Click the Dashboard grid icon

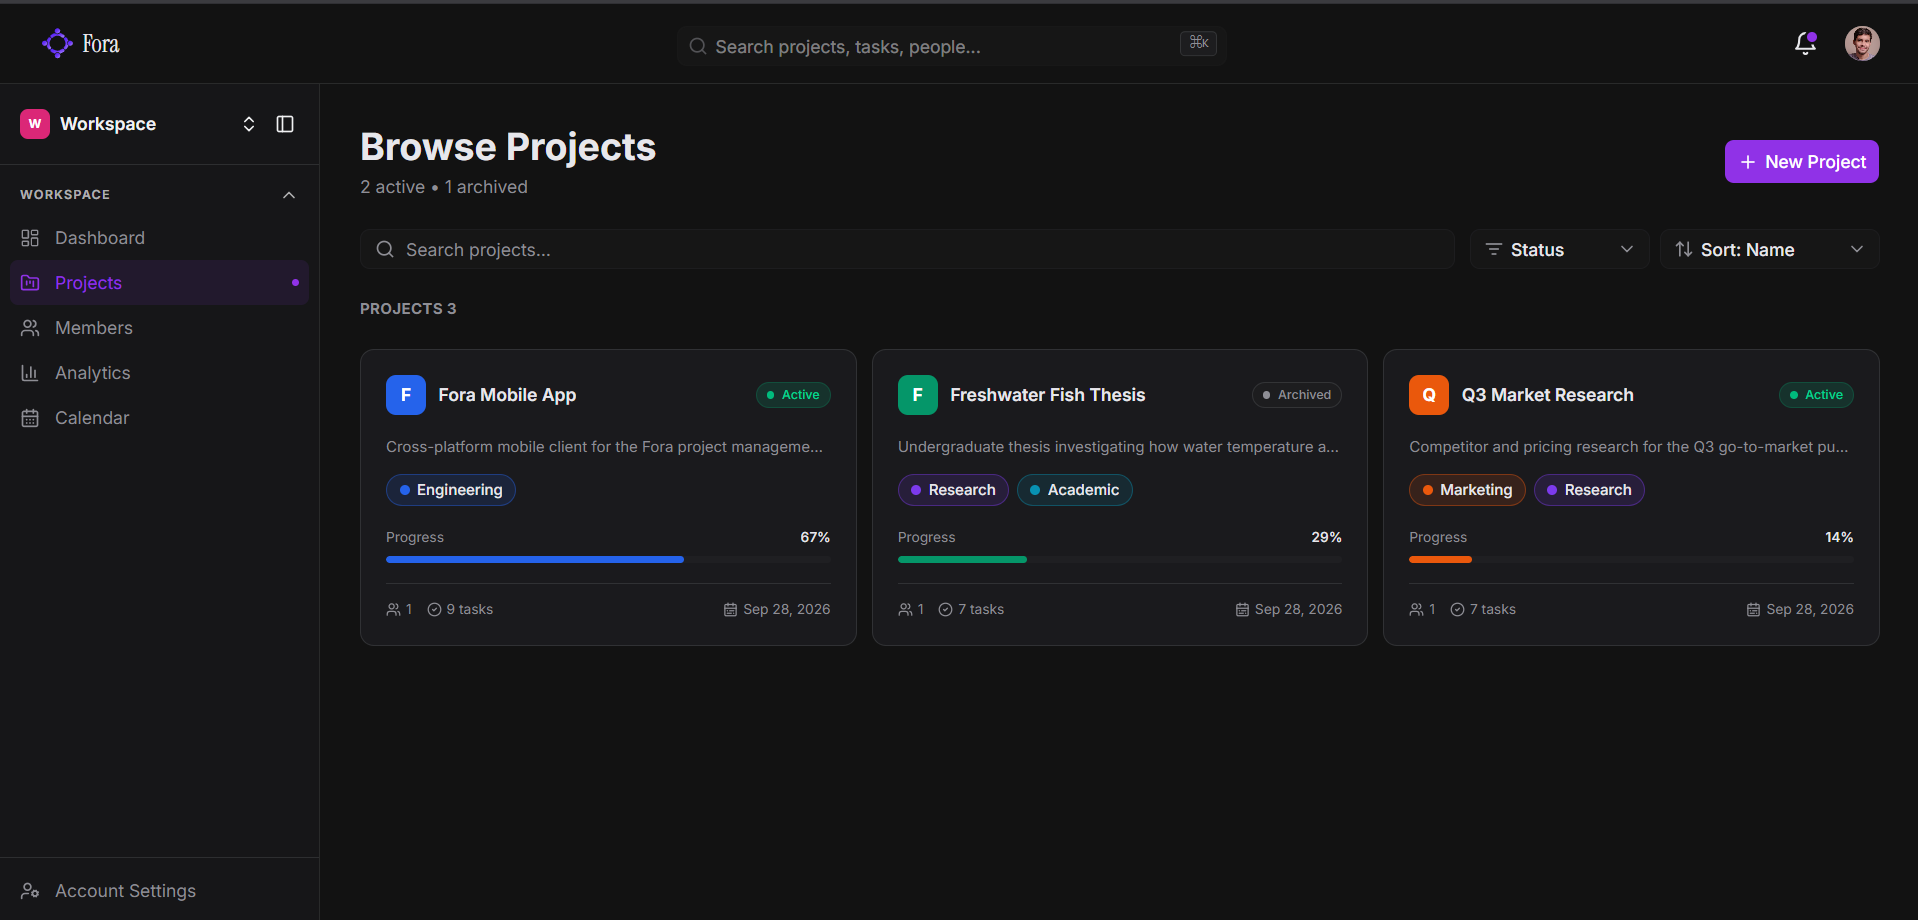pos(30,238)
